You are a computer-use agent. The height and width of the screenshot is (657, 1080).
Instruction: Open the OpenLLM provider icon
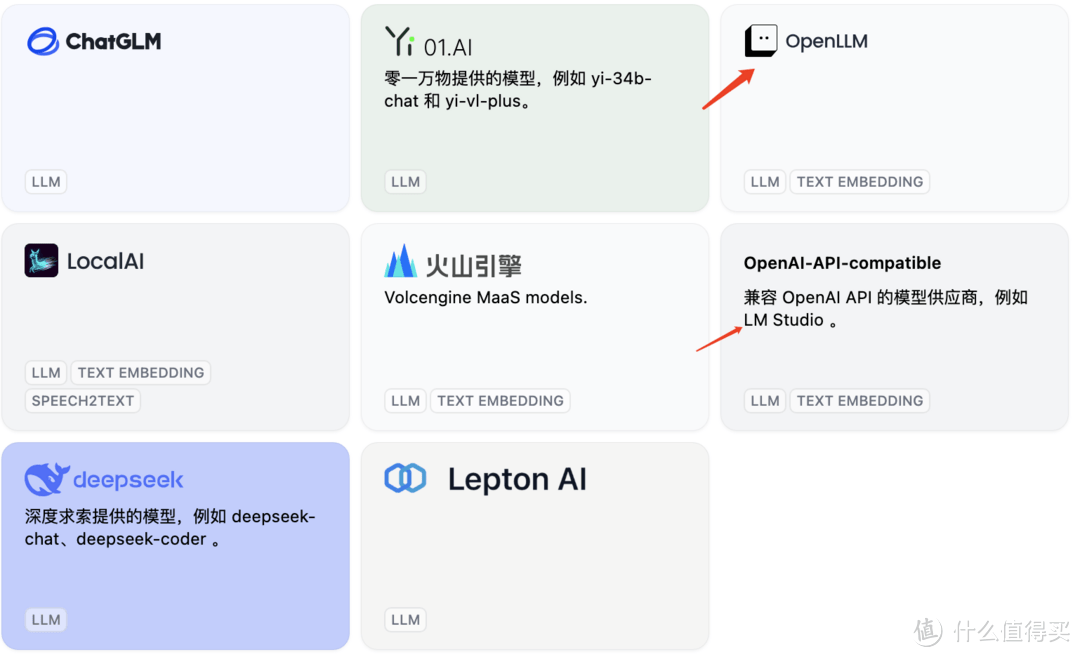point(760,40)
